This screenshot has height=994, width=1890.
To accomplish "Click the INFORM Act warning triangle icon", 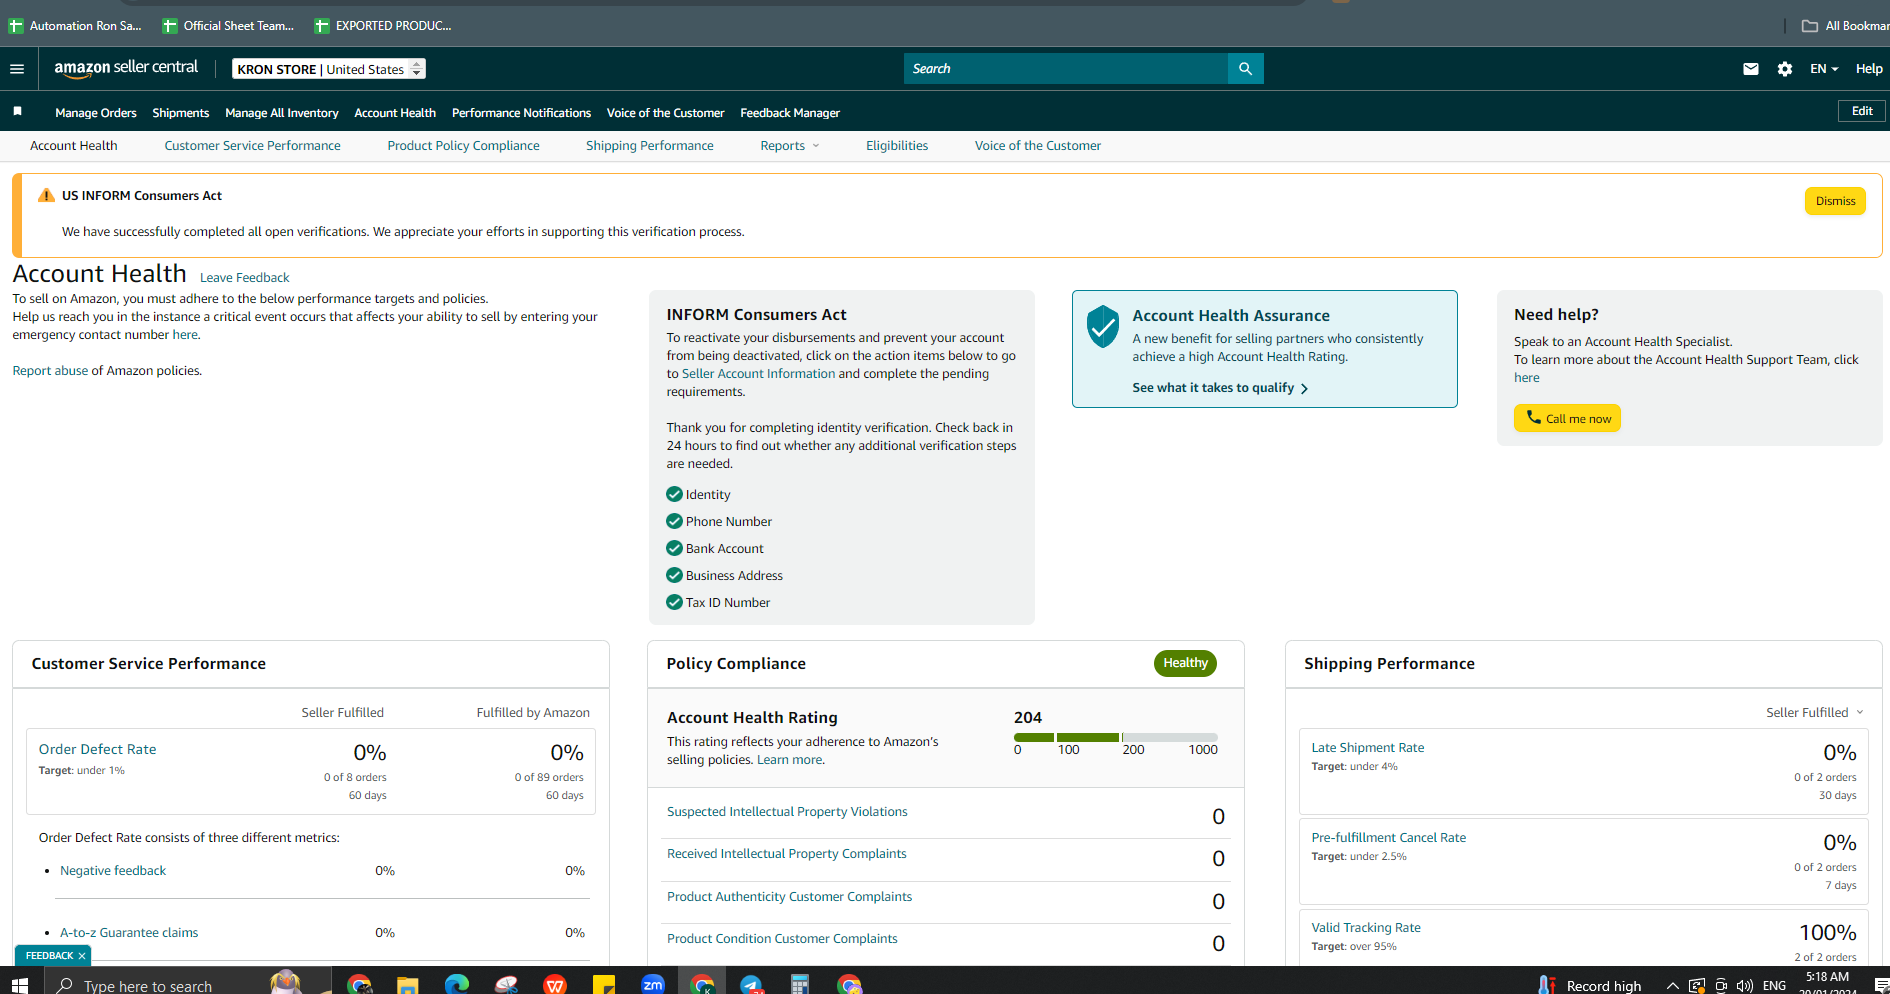I will coord(46,195).
